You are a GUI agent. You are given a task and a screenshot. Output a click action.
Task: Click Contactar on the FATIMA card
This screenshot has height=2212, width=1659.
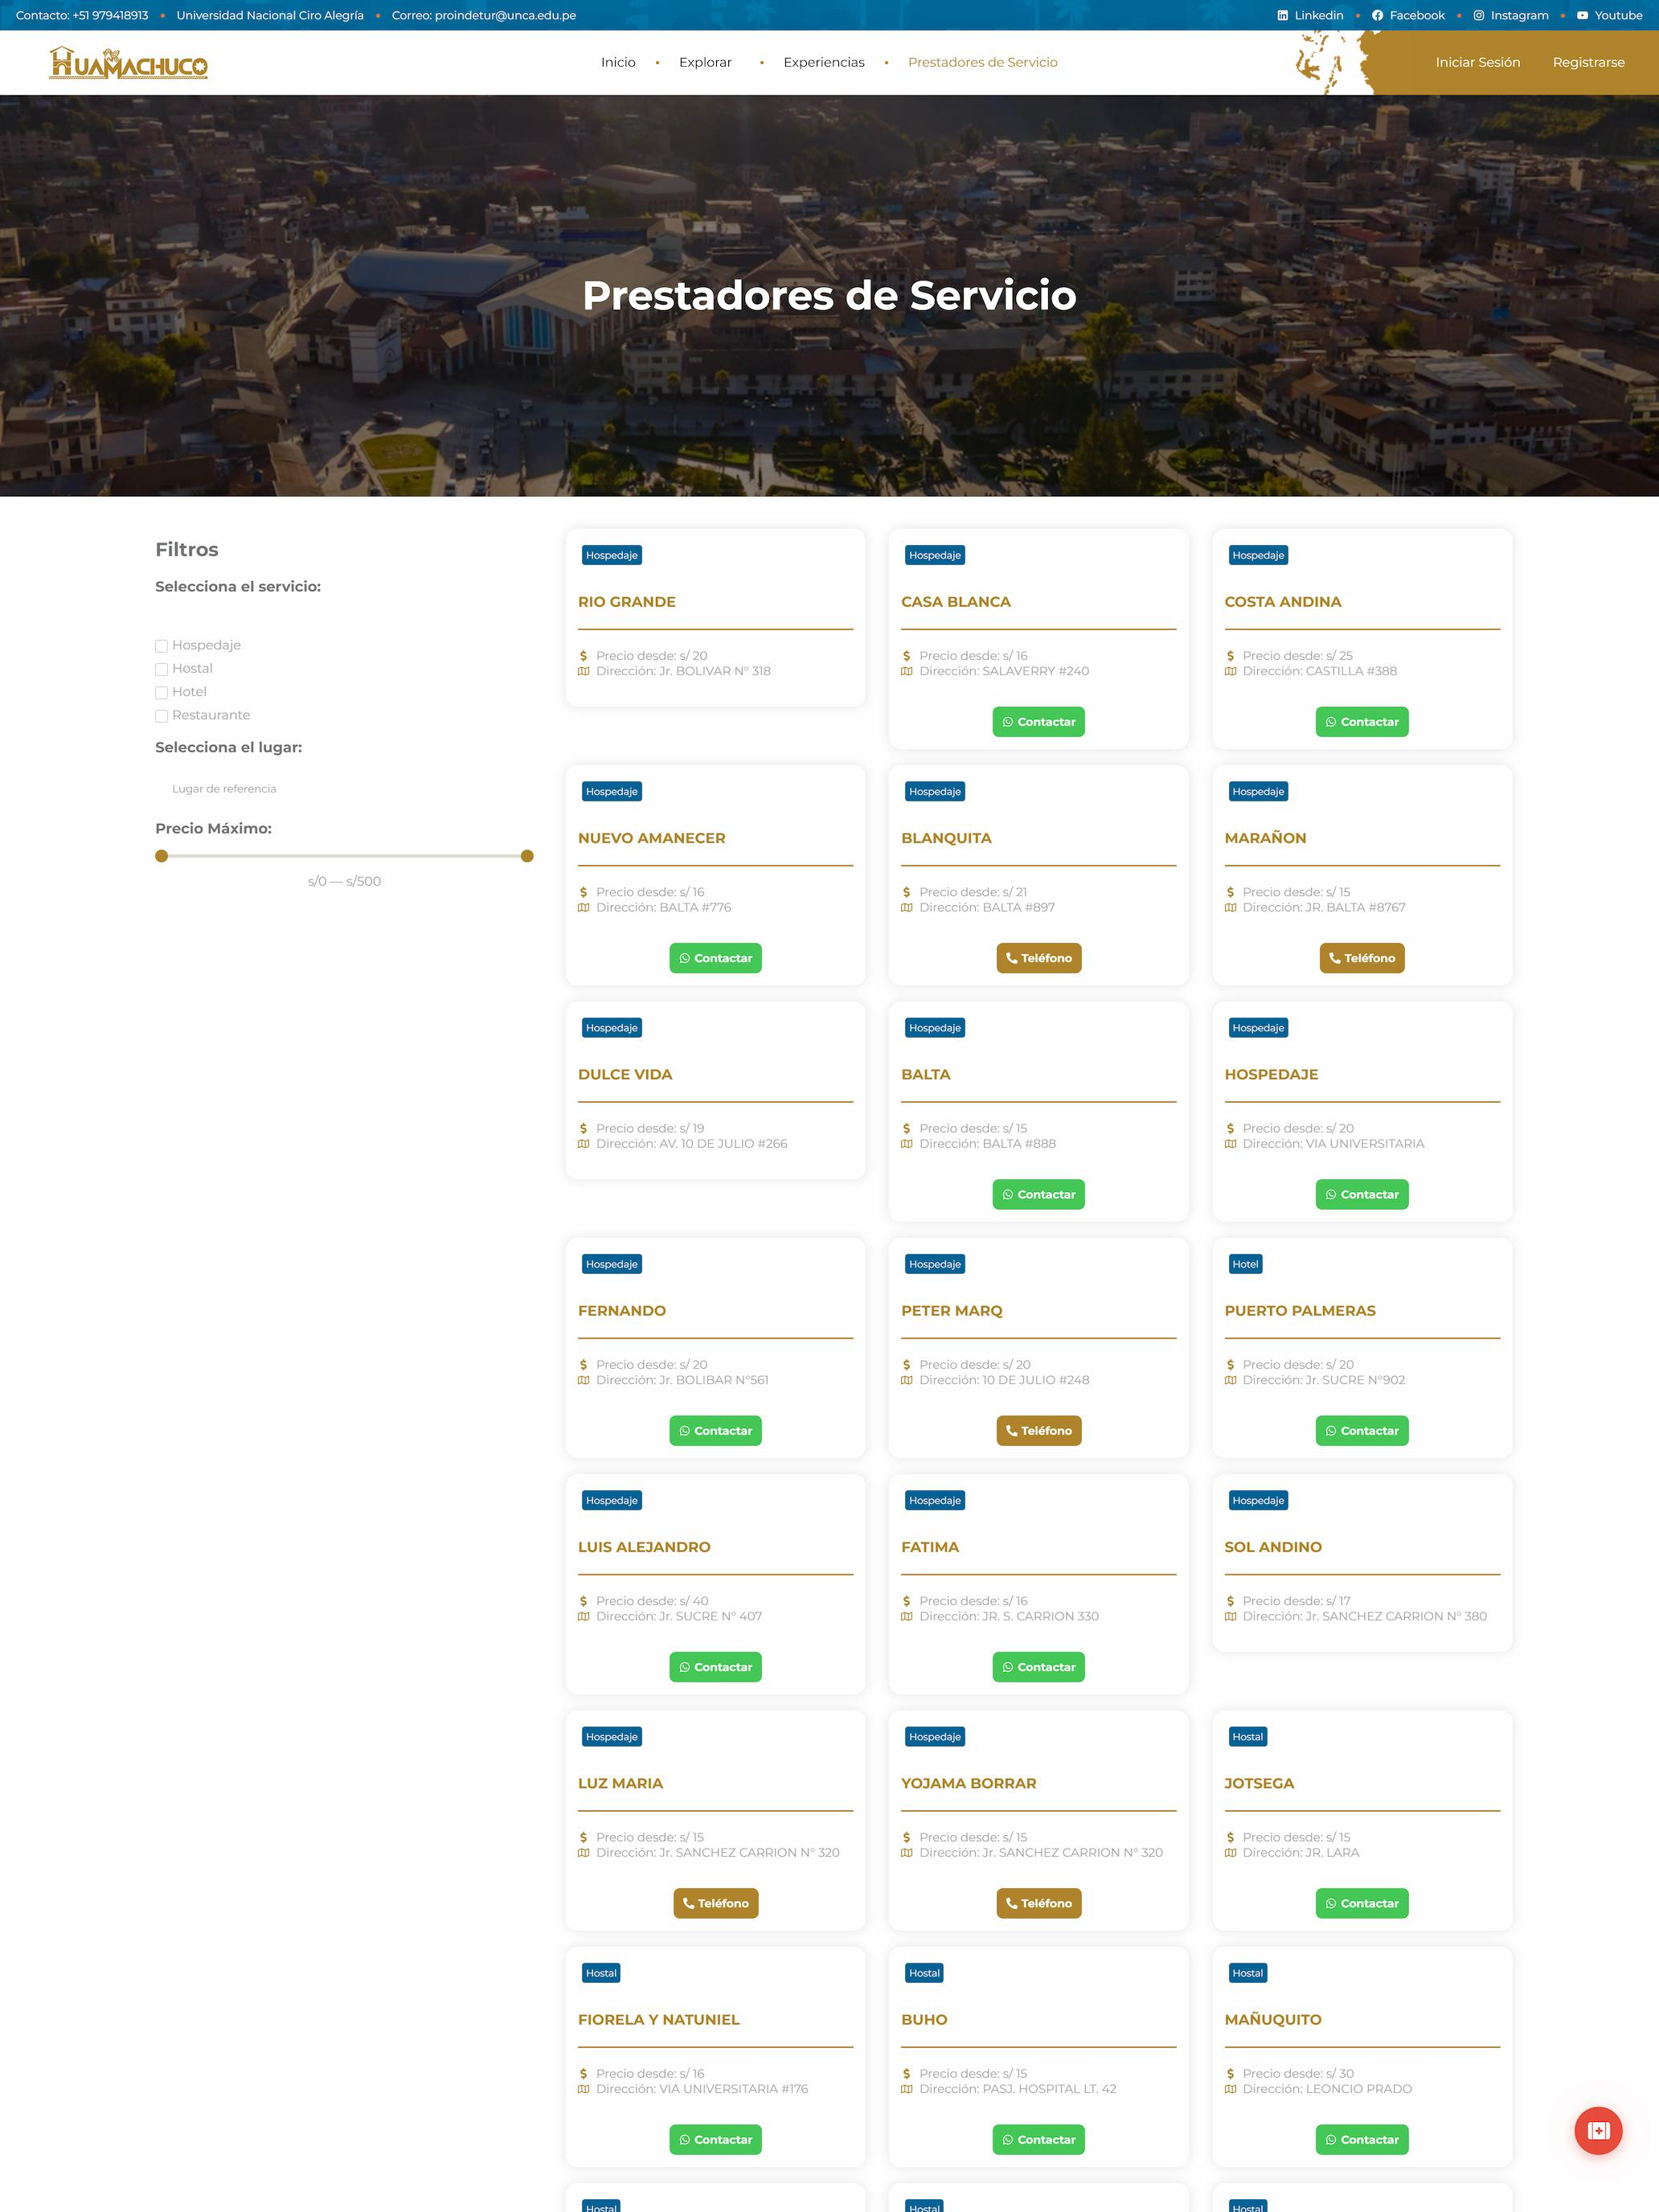pos(1038,1667)
